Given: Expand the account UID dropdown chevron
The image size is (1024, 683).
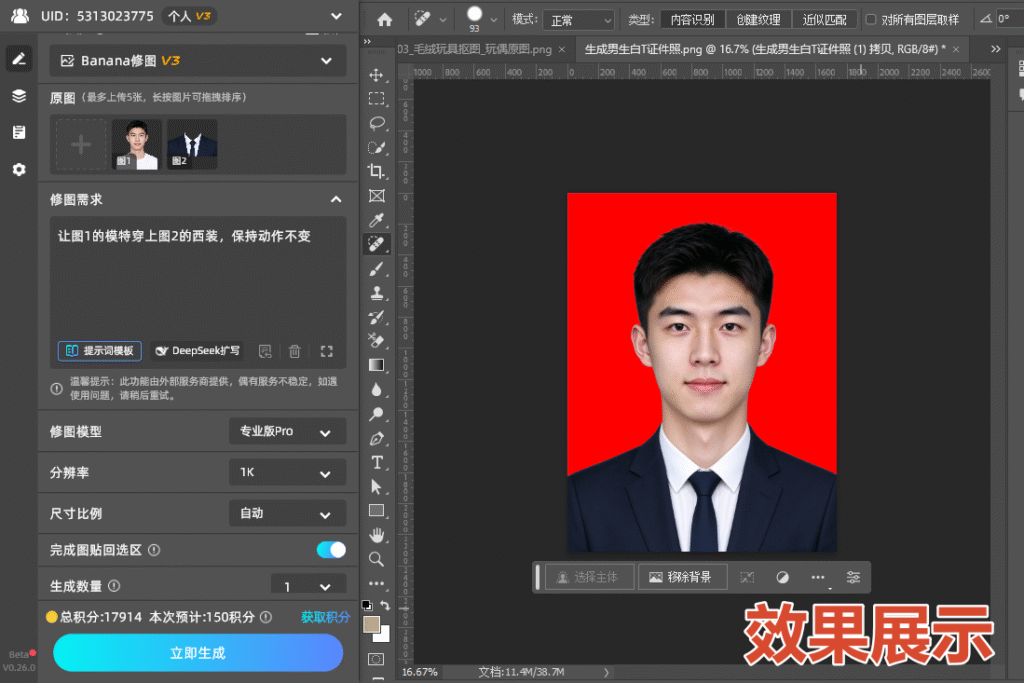Looking at the screenshot, I should coord(336,16).
